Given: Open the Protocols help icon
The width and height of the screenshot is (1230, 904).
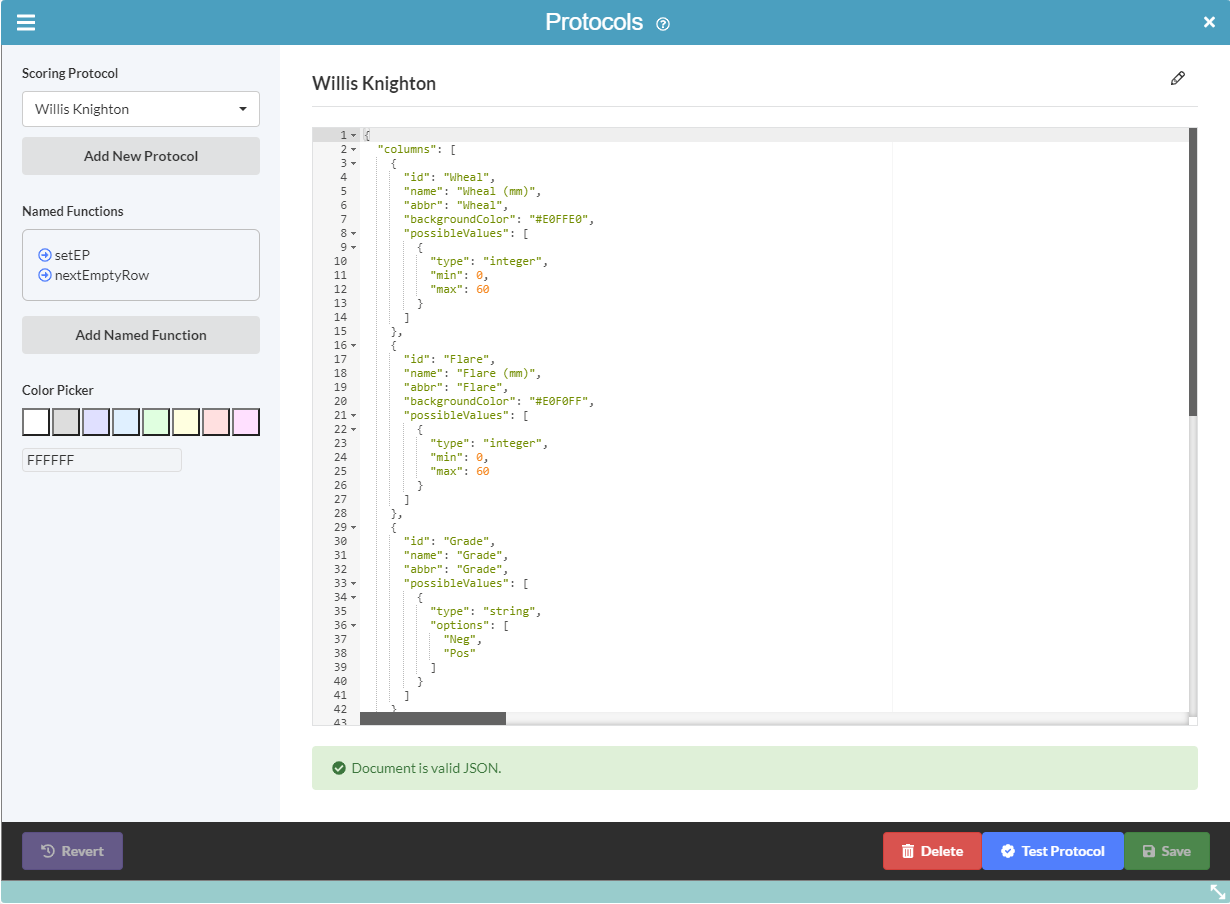Looking at the screenshot, I should pos(663,24).
